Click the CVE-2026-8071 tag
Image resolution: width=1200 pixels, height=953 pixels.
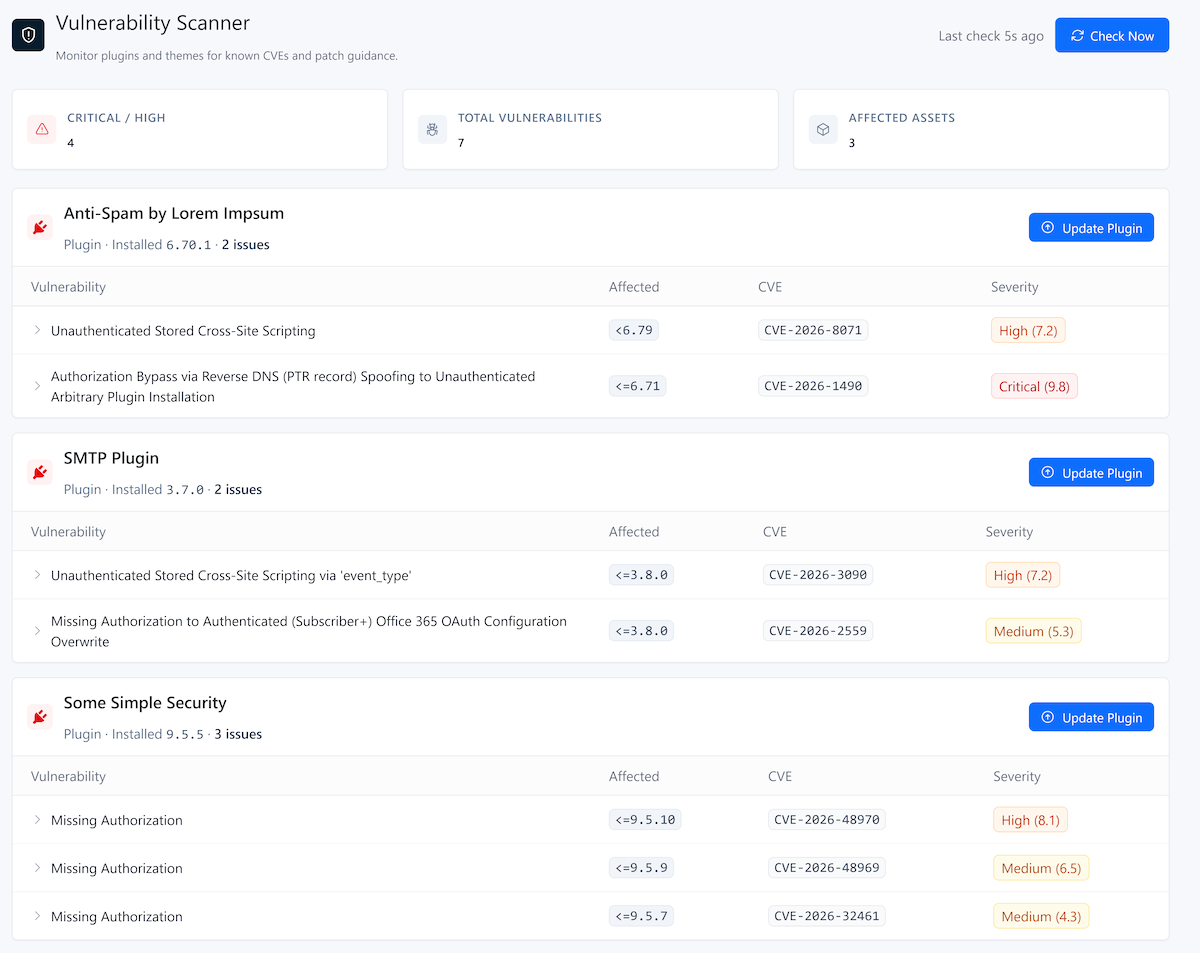point(813,330)
